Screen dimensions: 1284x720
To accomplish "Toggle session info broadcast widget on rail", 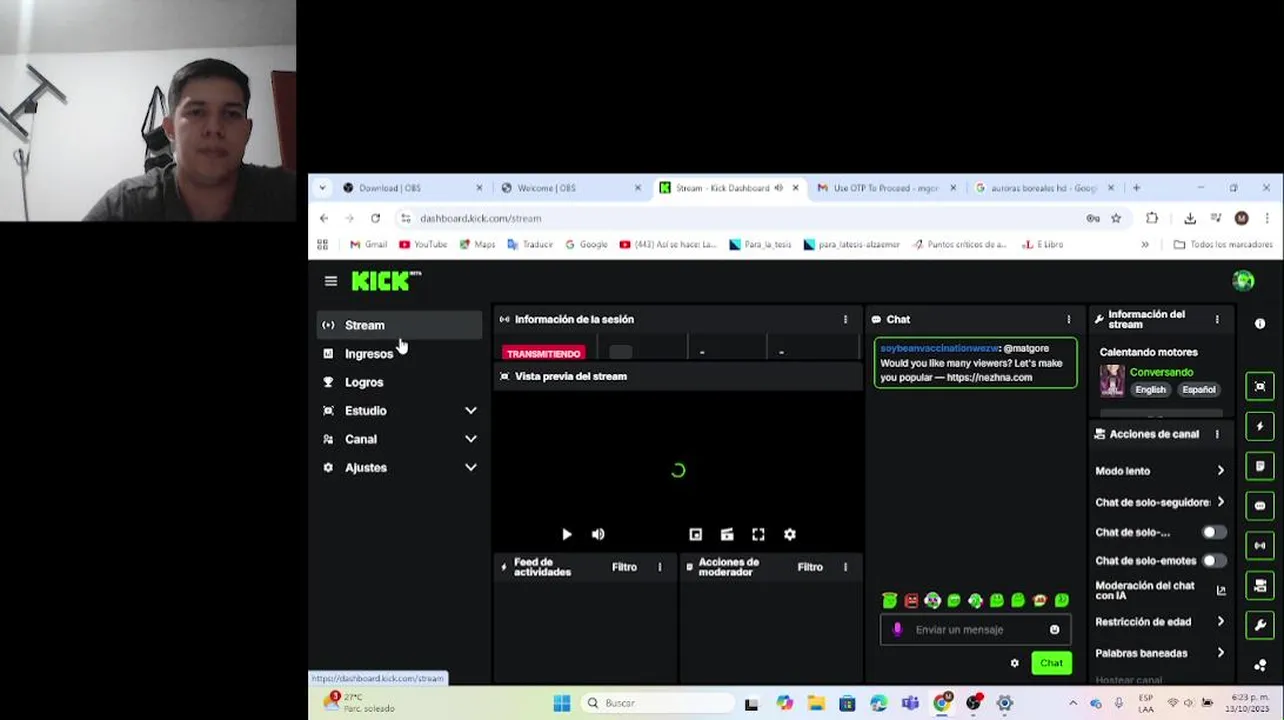I will [x=1260, y=546].
